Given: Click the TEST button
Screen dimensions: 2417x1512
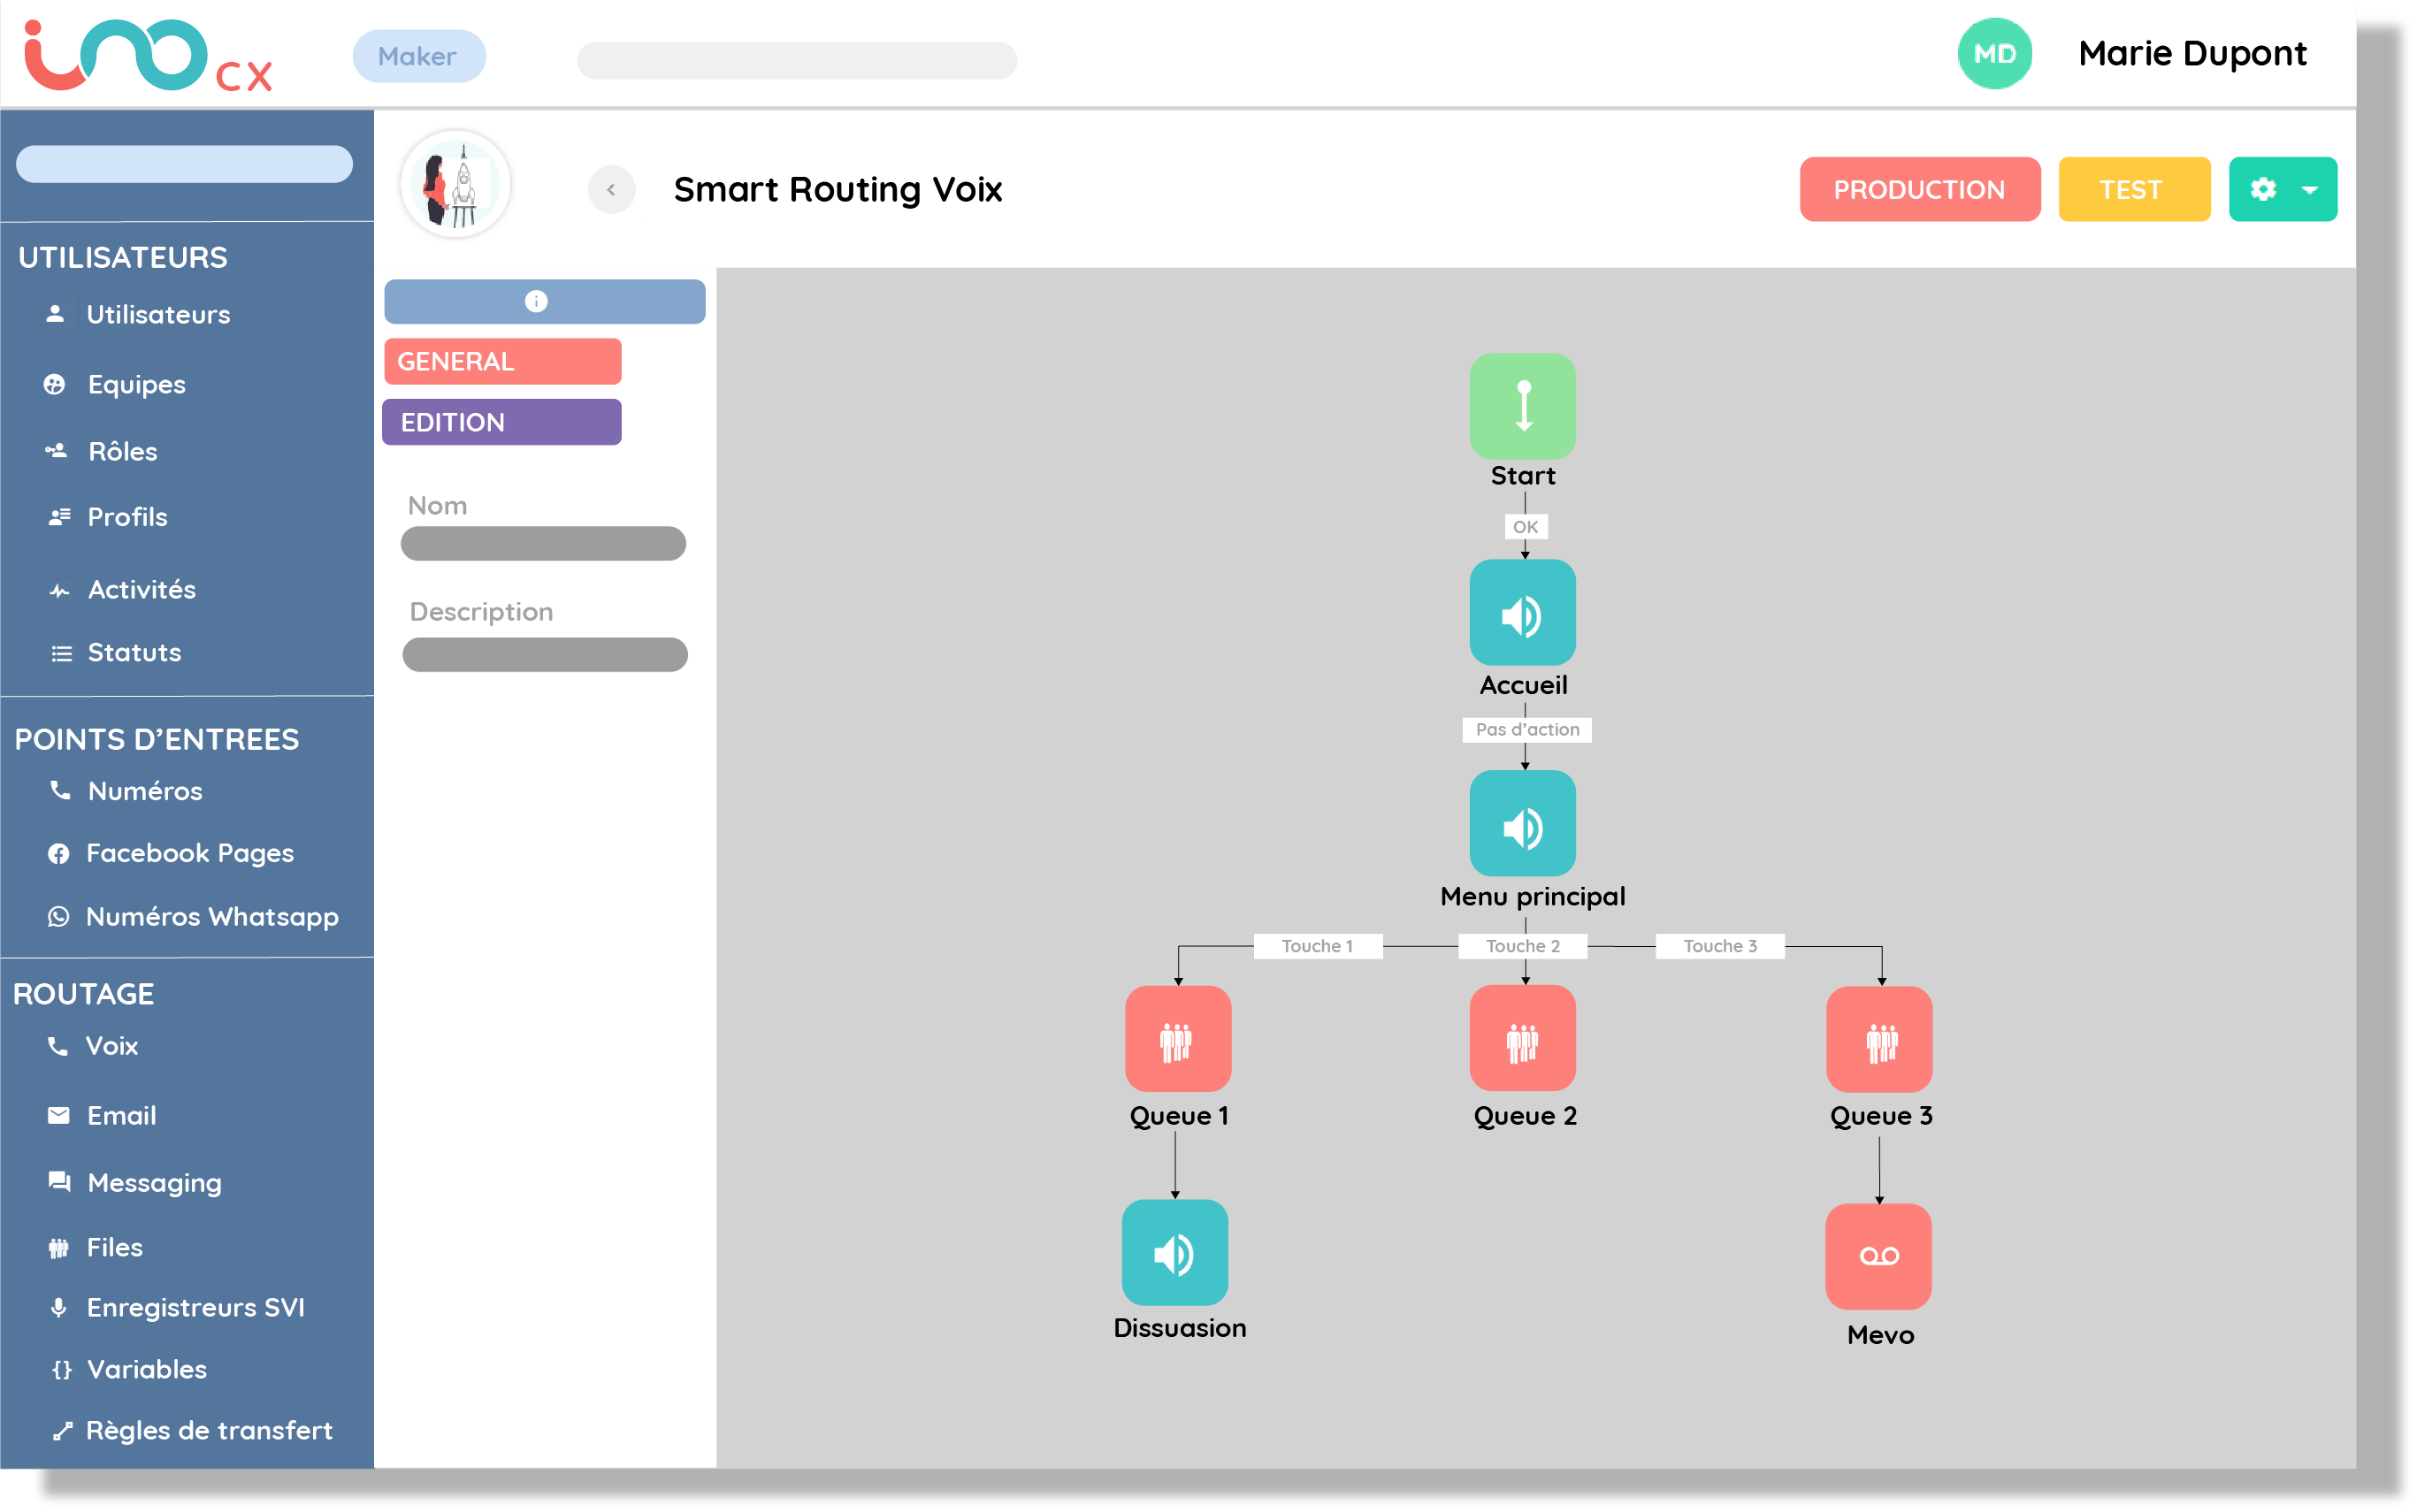Looking at the screenshot, I should 2133,189.
